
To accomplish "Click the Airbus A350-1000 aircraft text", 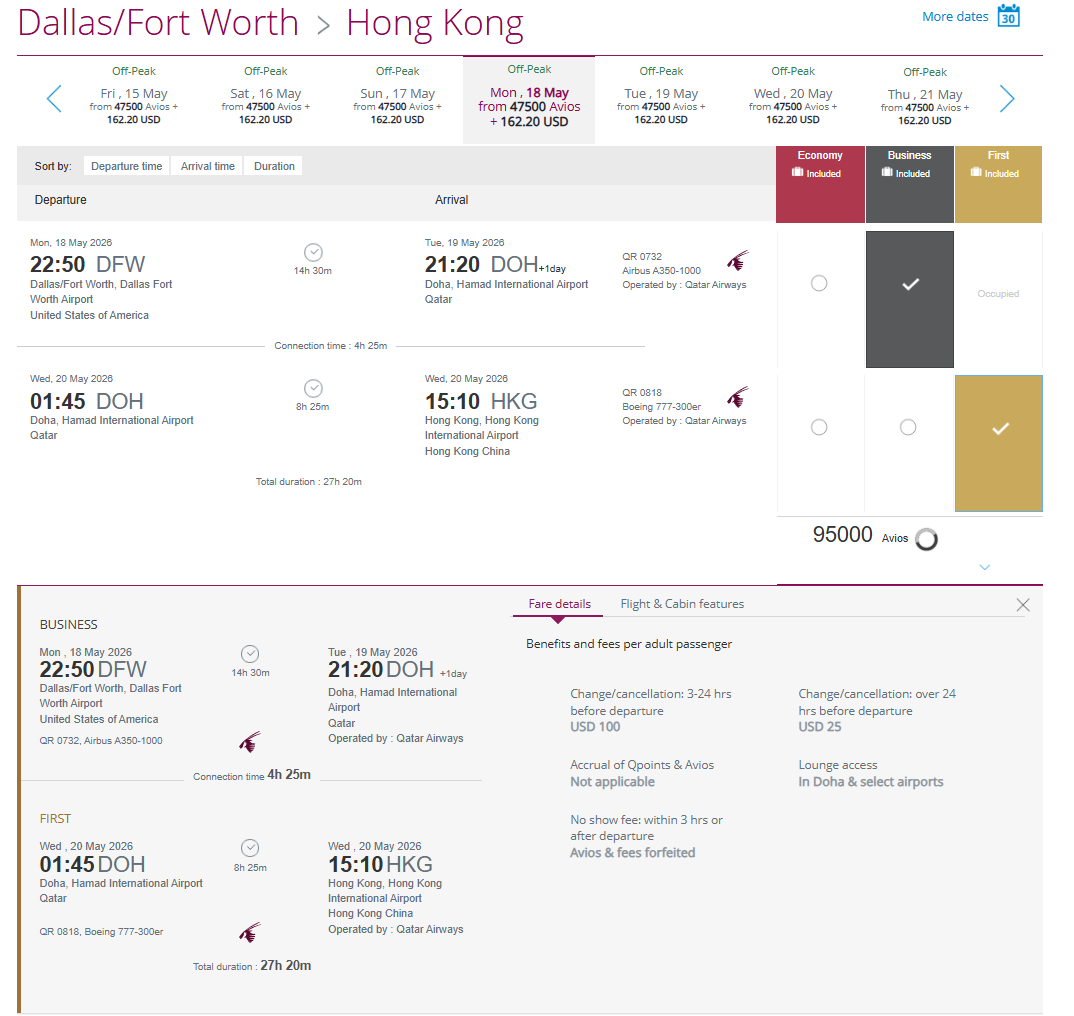I will [x=661, y=271].
